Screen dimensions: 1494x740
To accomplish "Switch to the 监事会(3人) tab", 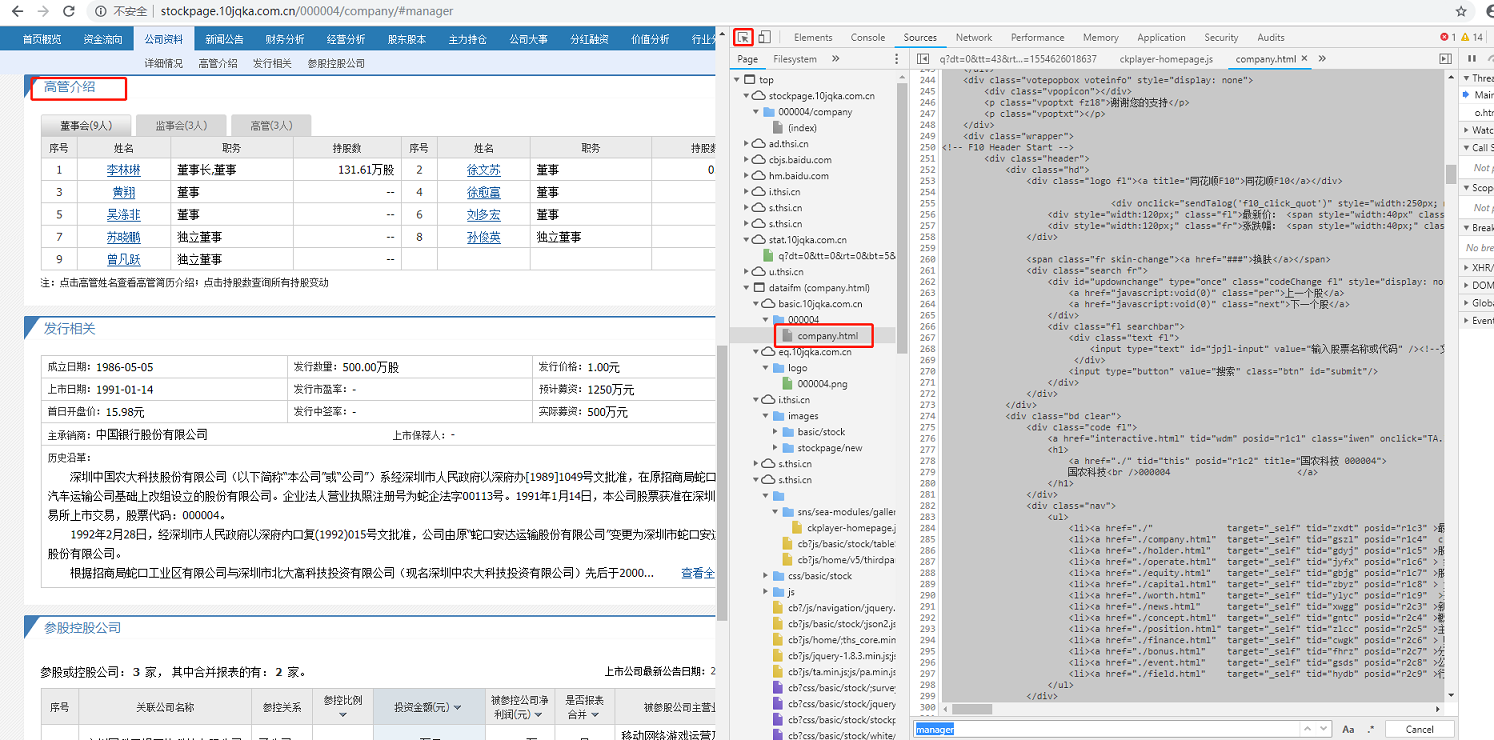I will click(181, 126).
